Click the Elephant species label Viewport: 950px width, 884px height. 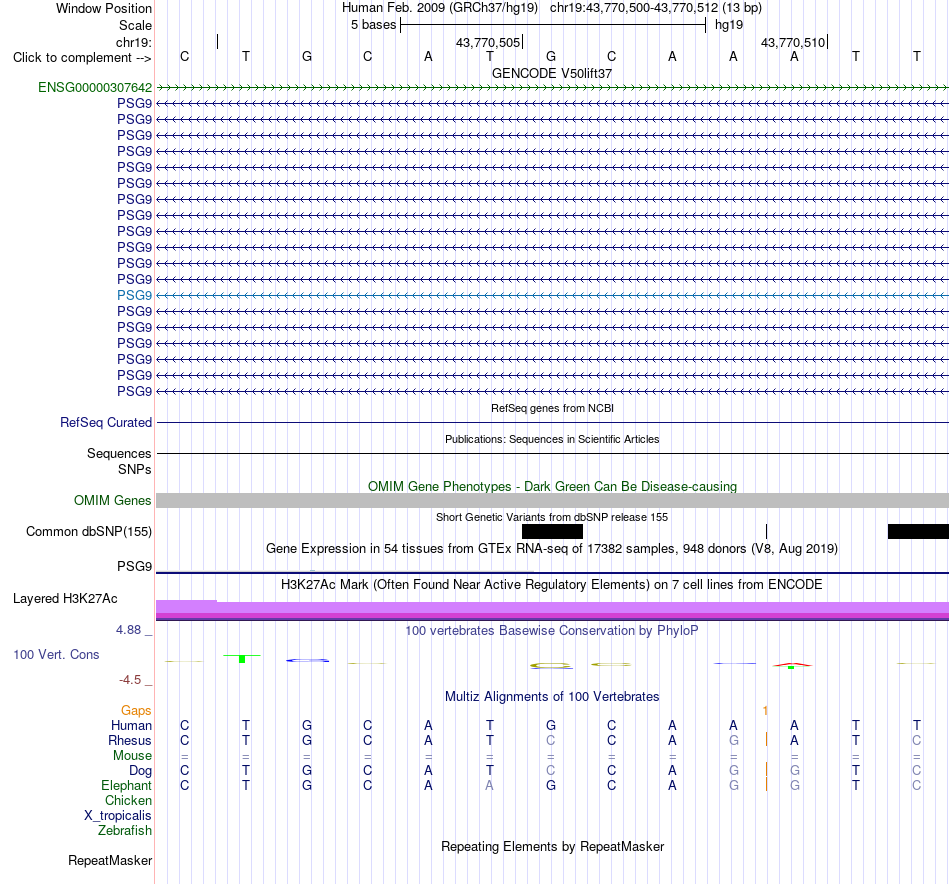coord(126,785)
